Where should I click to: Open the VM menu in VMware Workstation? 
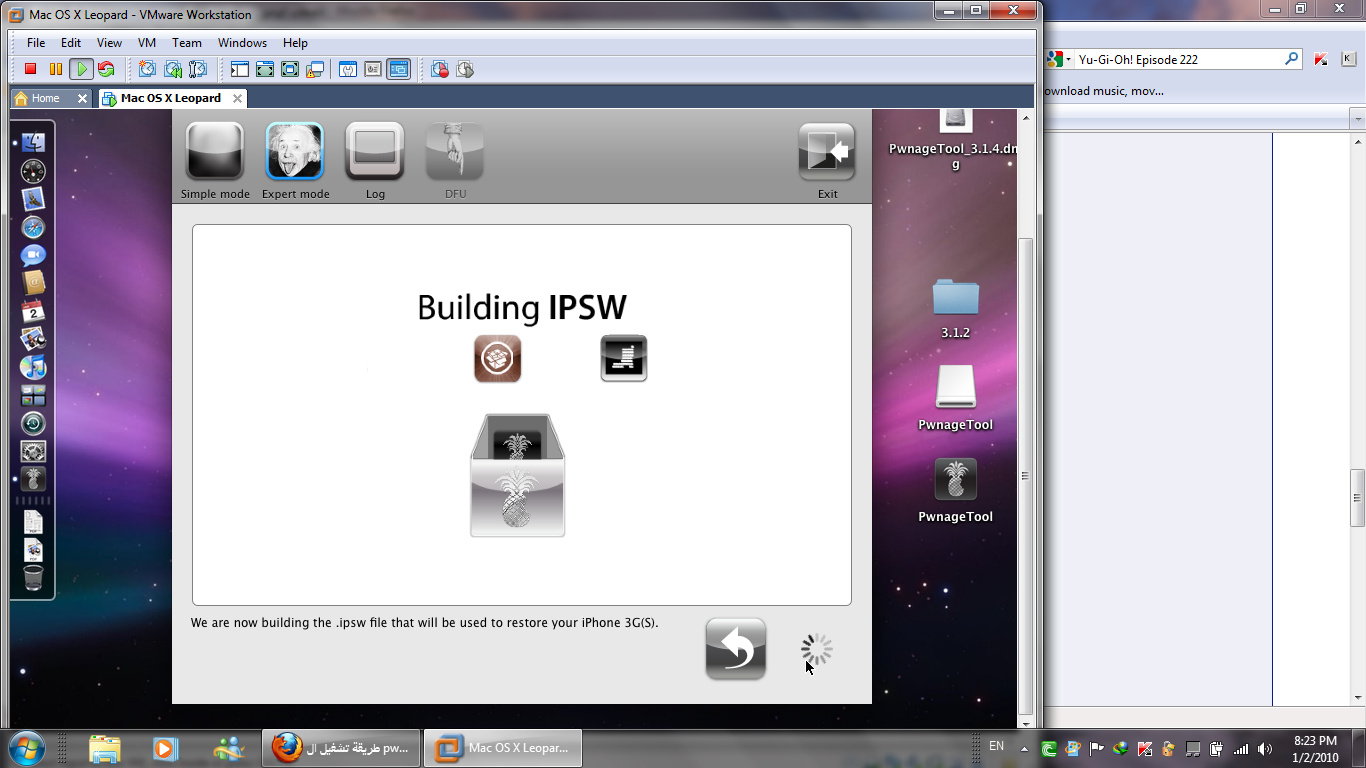coord(146,42)
